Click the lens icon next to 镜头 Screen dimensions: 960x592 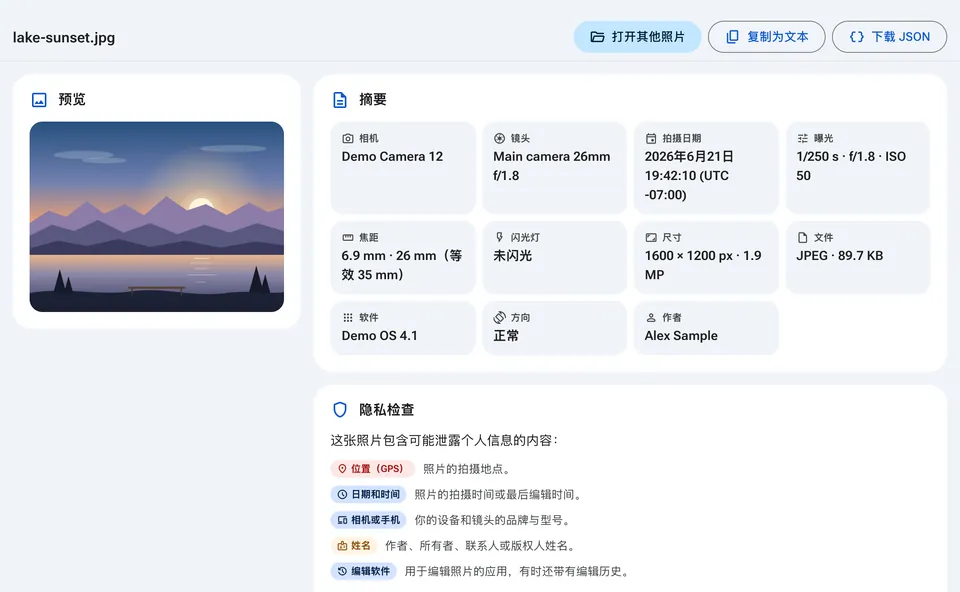click(500, 138)
